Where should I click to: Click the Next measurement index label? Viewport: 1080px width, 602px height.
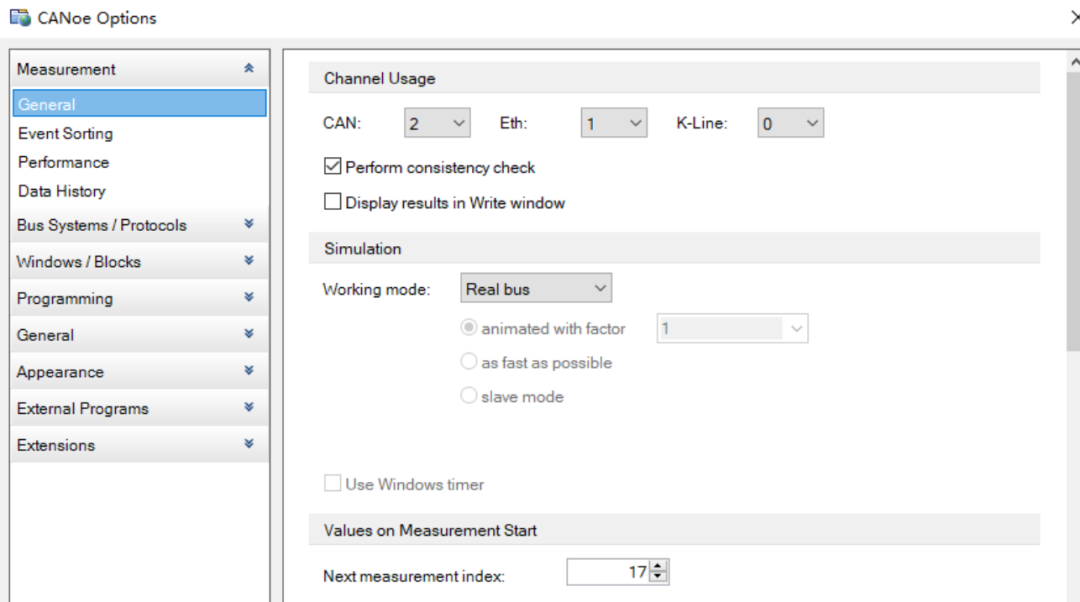tap(413, 576)
